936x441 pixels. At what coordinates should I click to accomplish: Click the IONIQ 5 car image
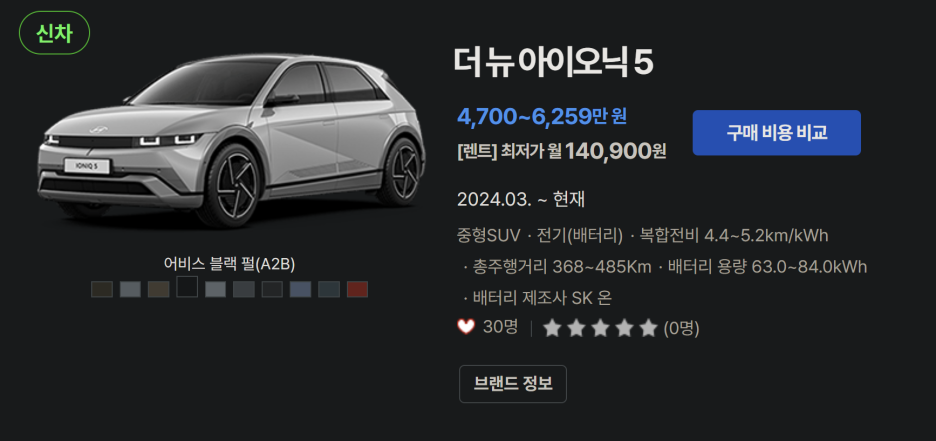(x=232, y=141)
